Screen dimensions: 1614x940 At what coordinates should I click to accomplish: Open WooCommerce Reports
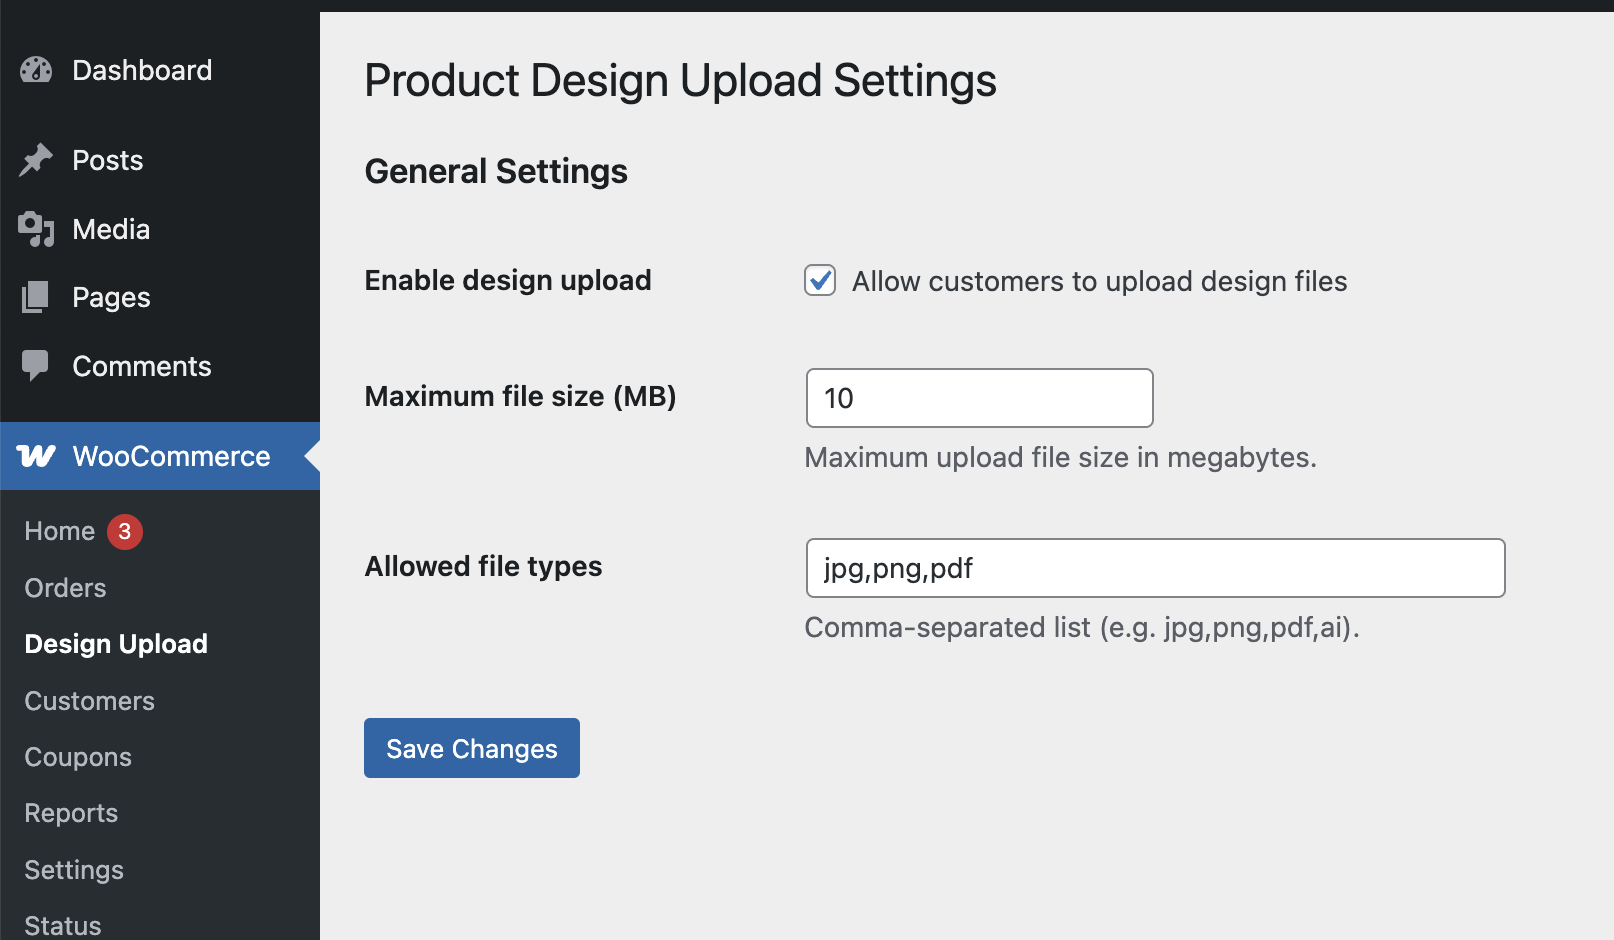tap(70, 813)
